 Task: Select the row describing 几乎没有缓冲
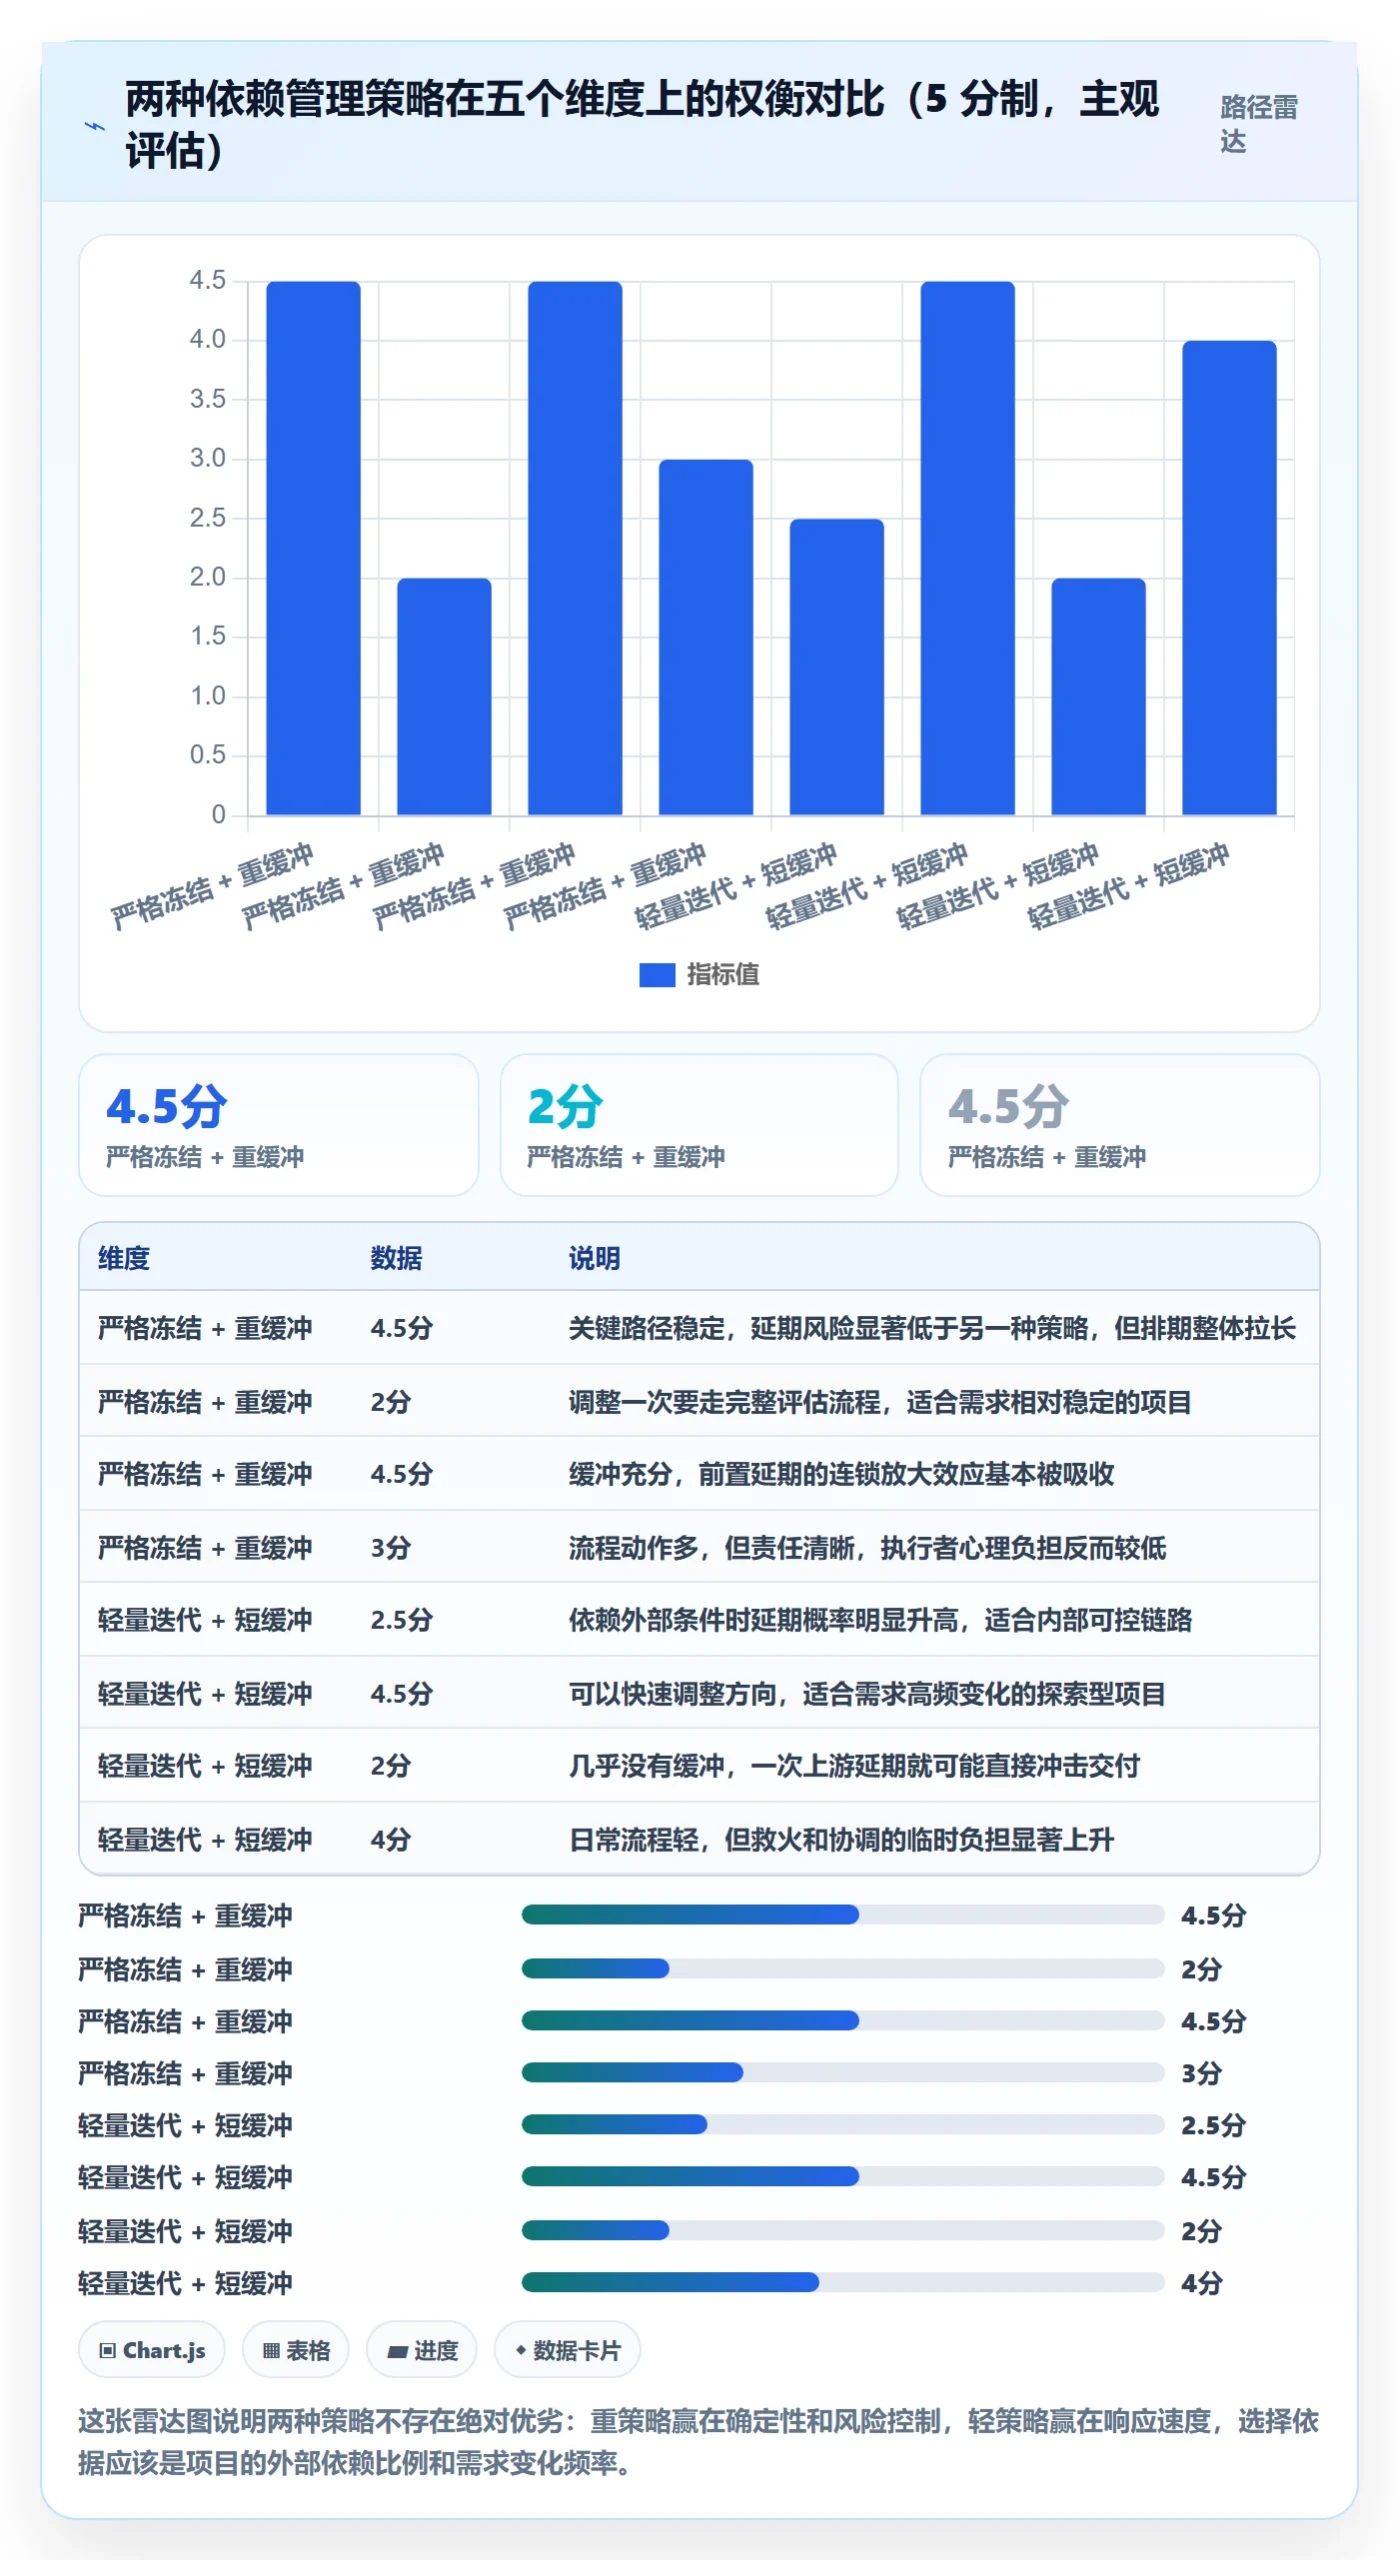point(699,1766)
